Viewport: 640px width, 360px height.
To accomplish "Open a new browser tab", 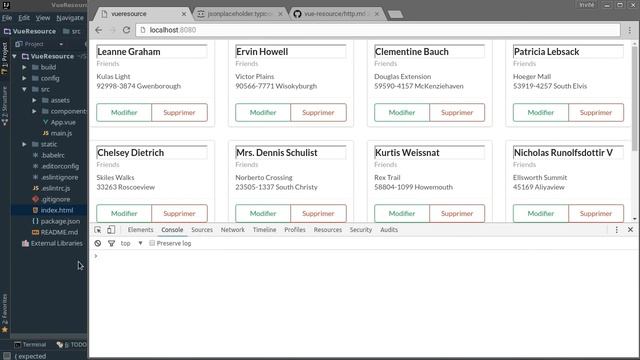I will (395, 15).
